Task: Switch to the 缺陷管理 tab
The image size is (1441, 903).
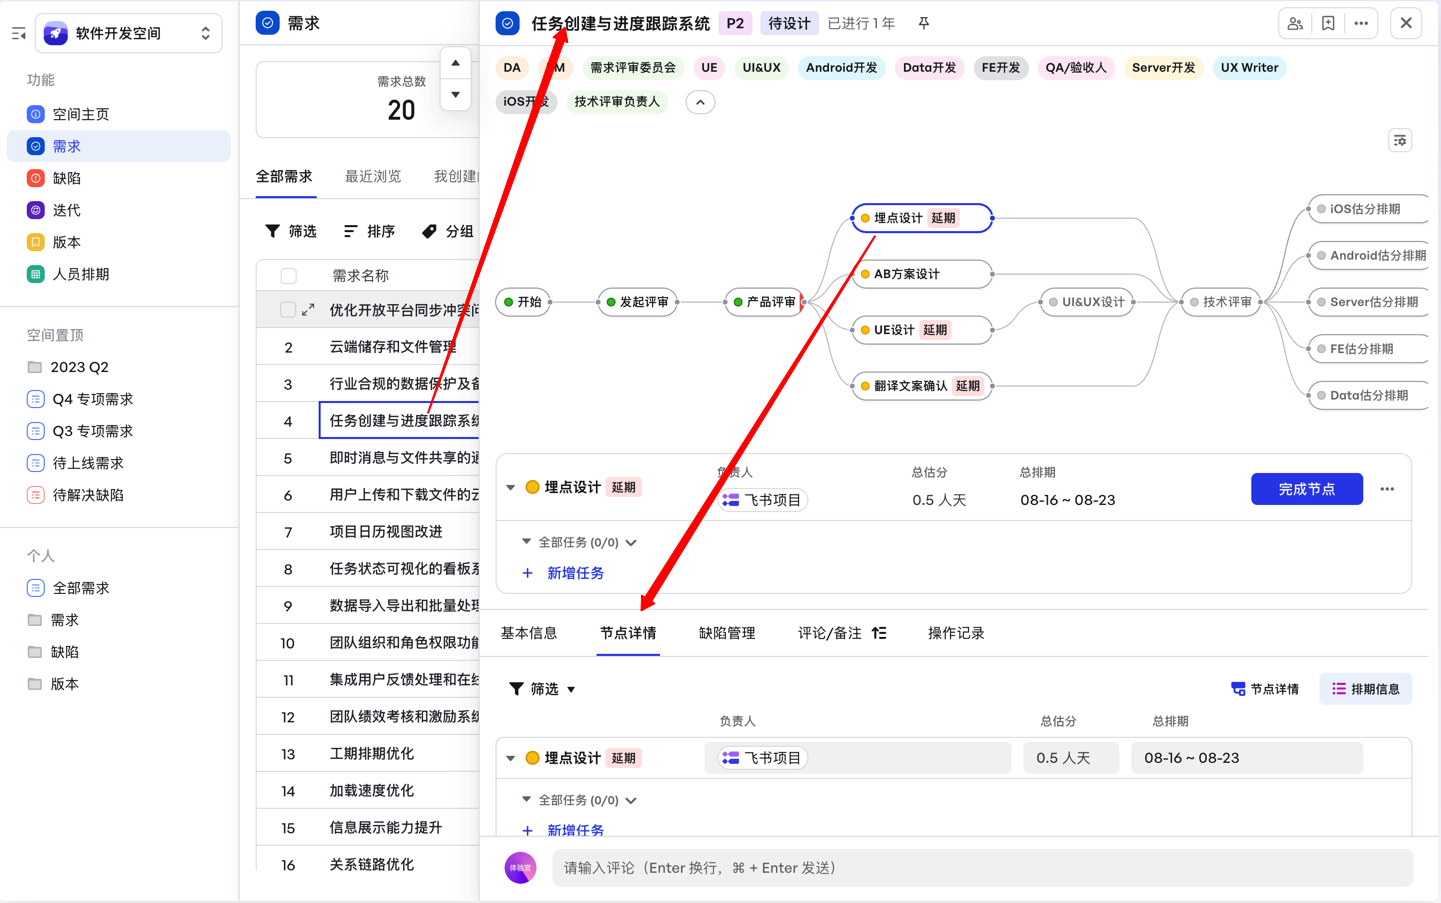Action: pyautogui.click(x=727, y=633)
